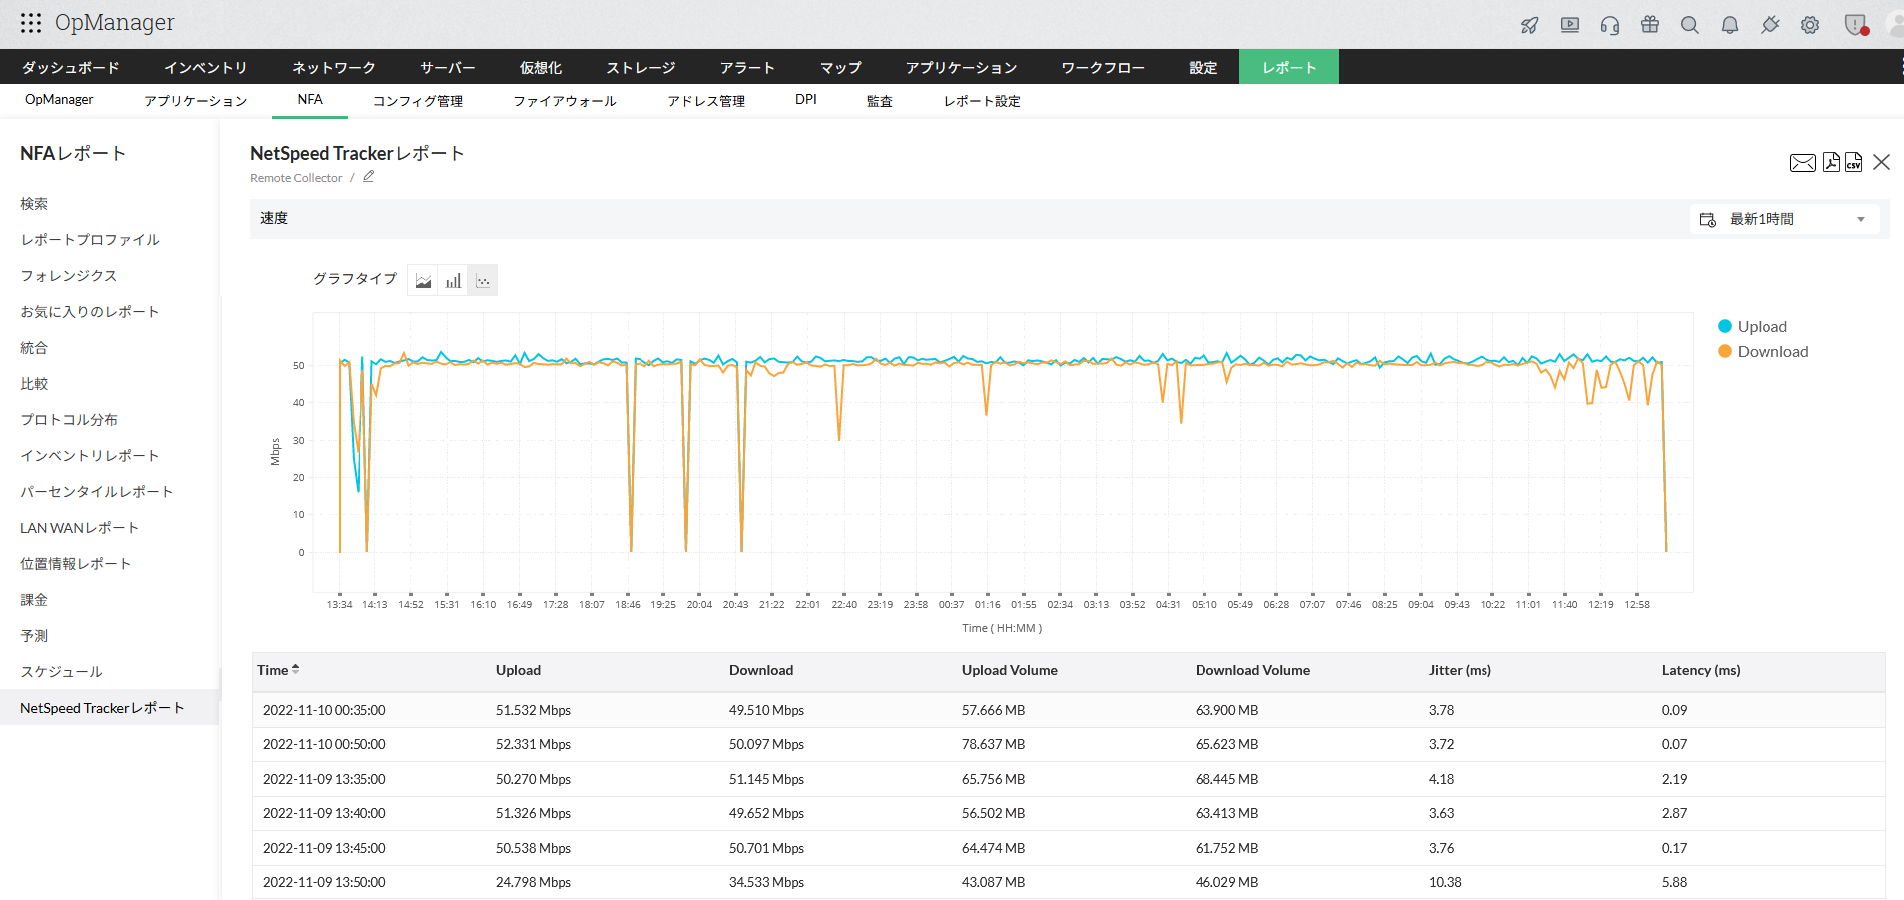Screen dimensions: 1904x900
Task: Switch to the コンフィグ管理 sub-tab
Action: (418, 101)
